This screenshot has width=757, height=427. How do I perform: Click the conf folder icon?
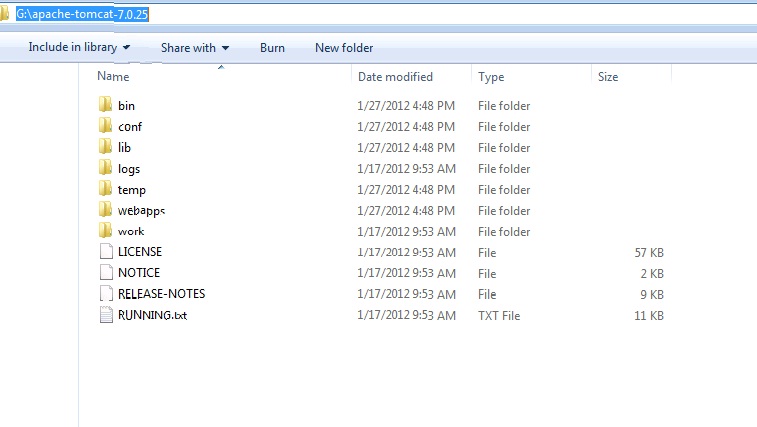click(x=105, y=125)
